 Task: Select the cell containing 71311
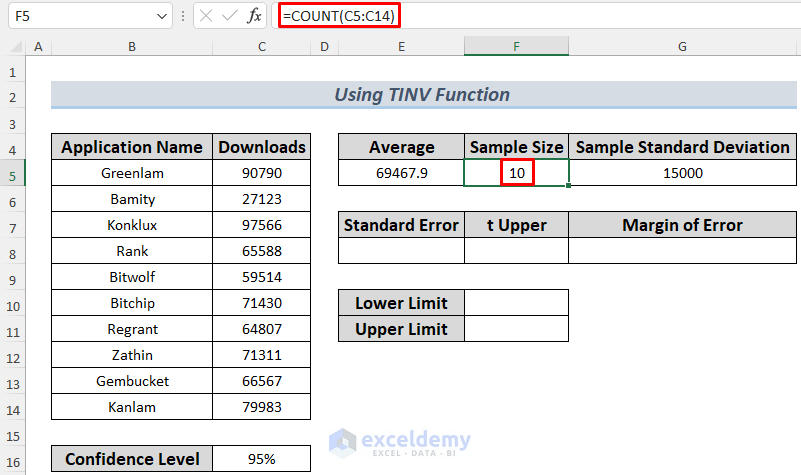click(262, 355)
